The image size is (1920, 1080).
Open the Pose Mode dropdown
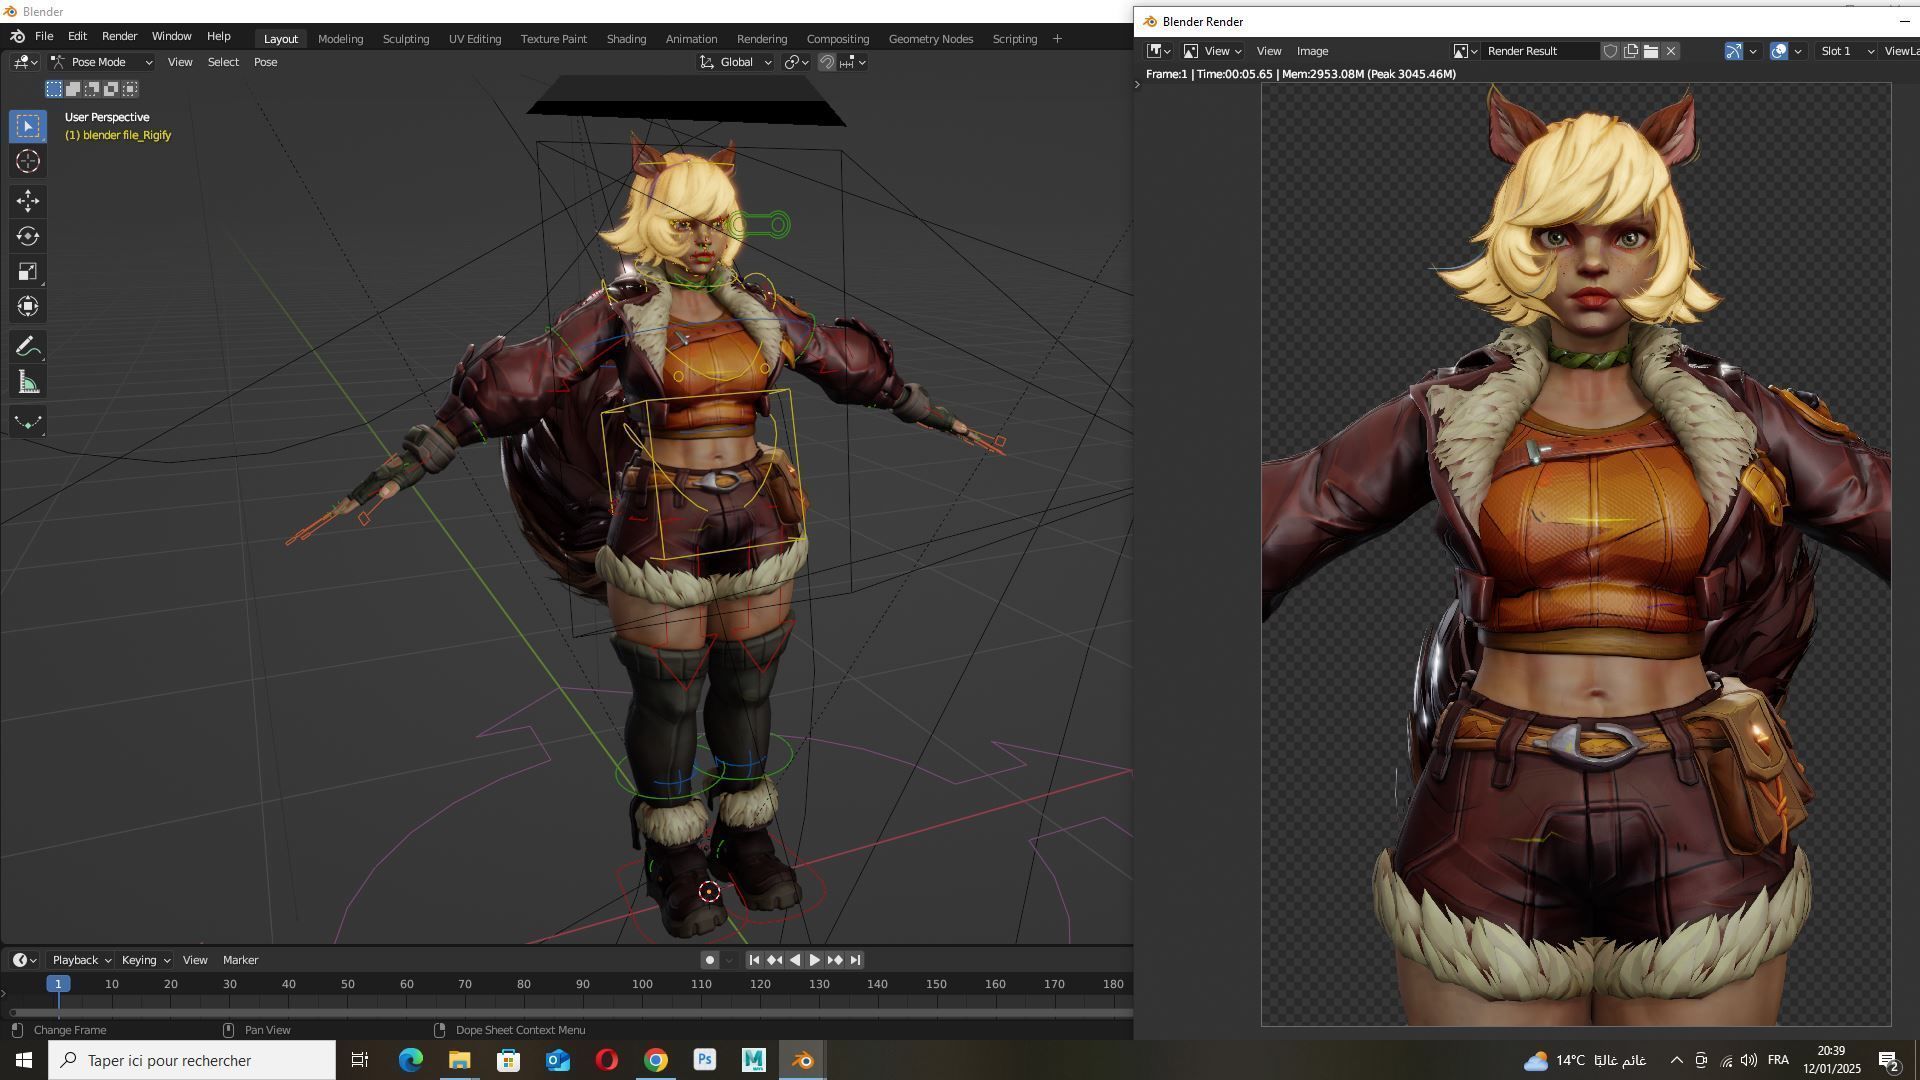tap(101, 62)
